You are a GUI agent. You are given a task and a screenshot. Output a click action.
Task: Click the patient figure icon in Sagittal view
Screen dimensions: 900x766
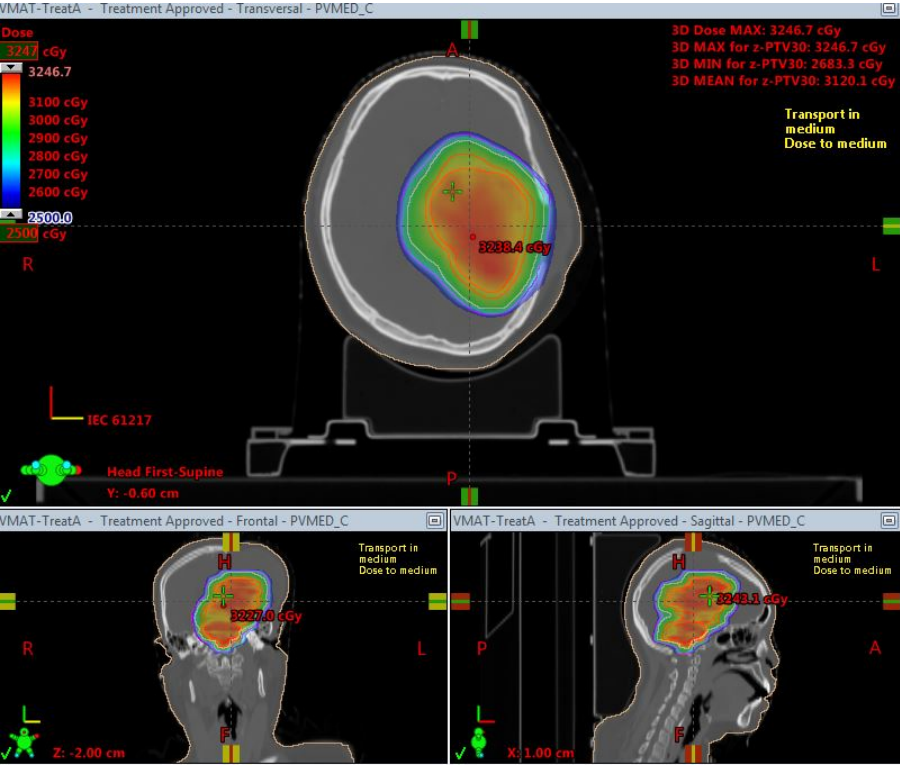click(479, 740)
